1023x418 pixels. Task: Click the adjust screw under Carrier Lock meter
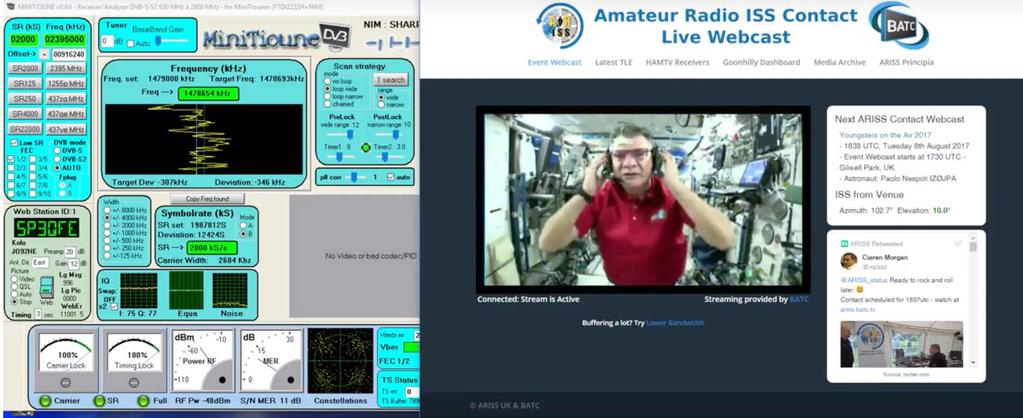[x=66, y=383]
